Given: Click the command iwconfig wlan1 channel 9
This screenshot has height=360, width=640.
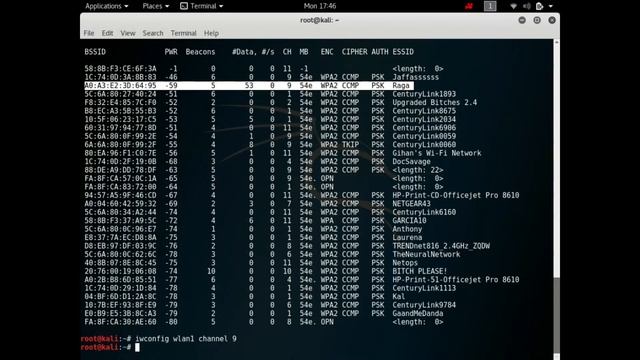Looking at the screenshot, I should (x=186, y=339).
